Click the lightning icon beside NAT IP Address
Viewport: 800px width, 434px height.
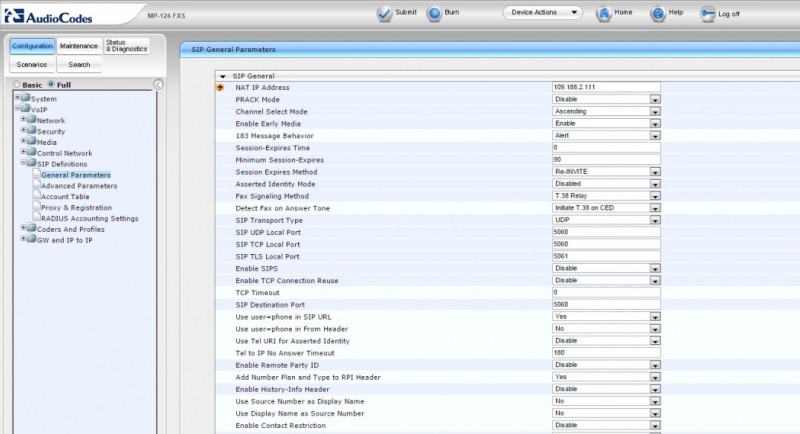pyautogui.click(x=220, y=88)
